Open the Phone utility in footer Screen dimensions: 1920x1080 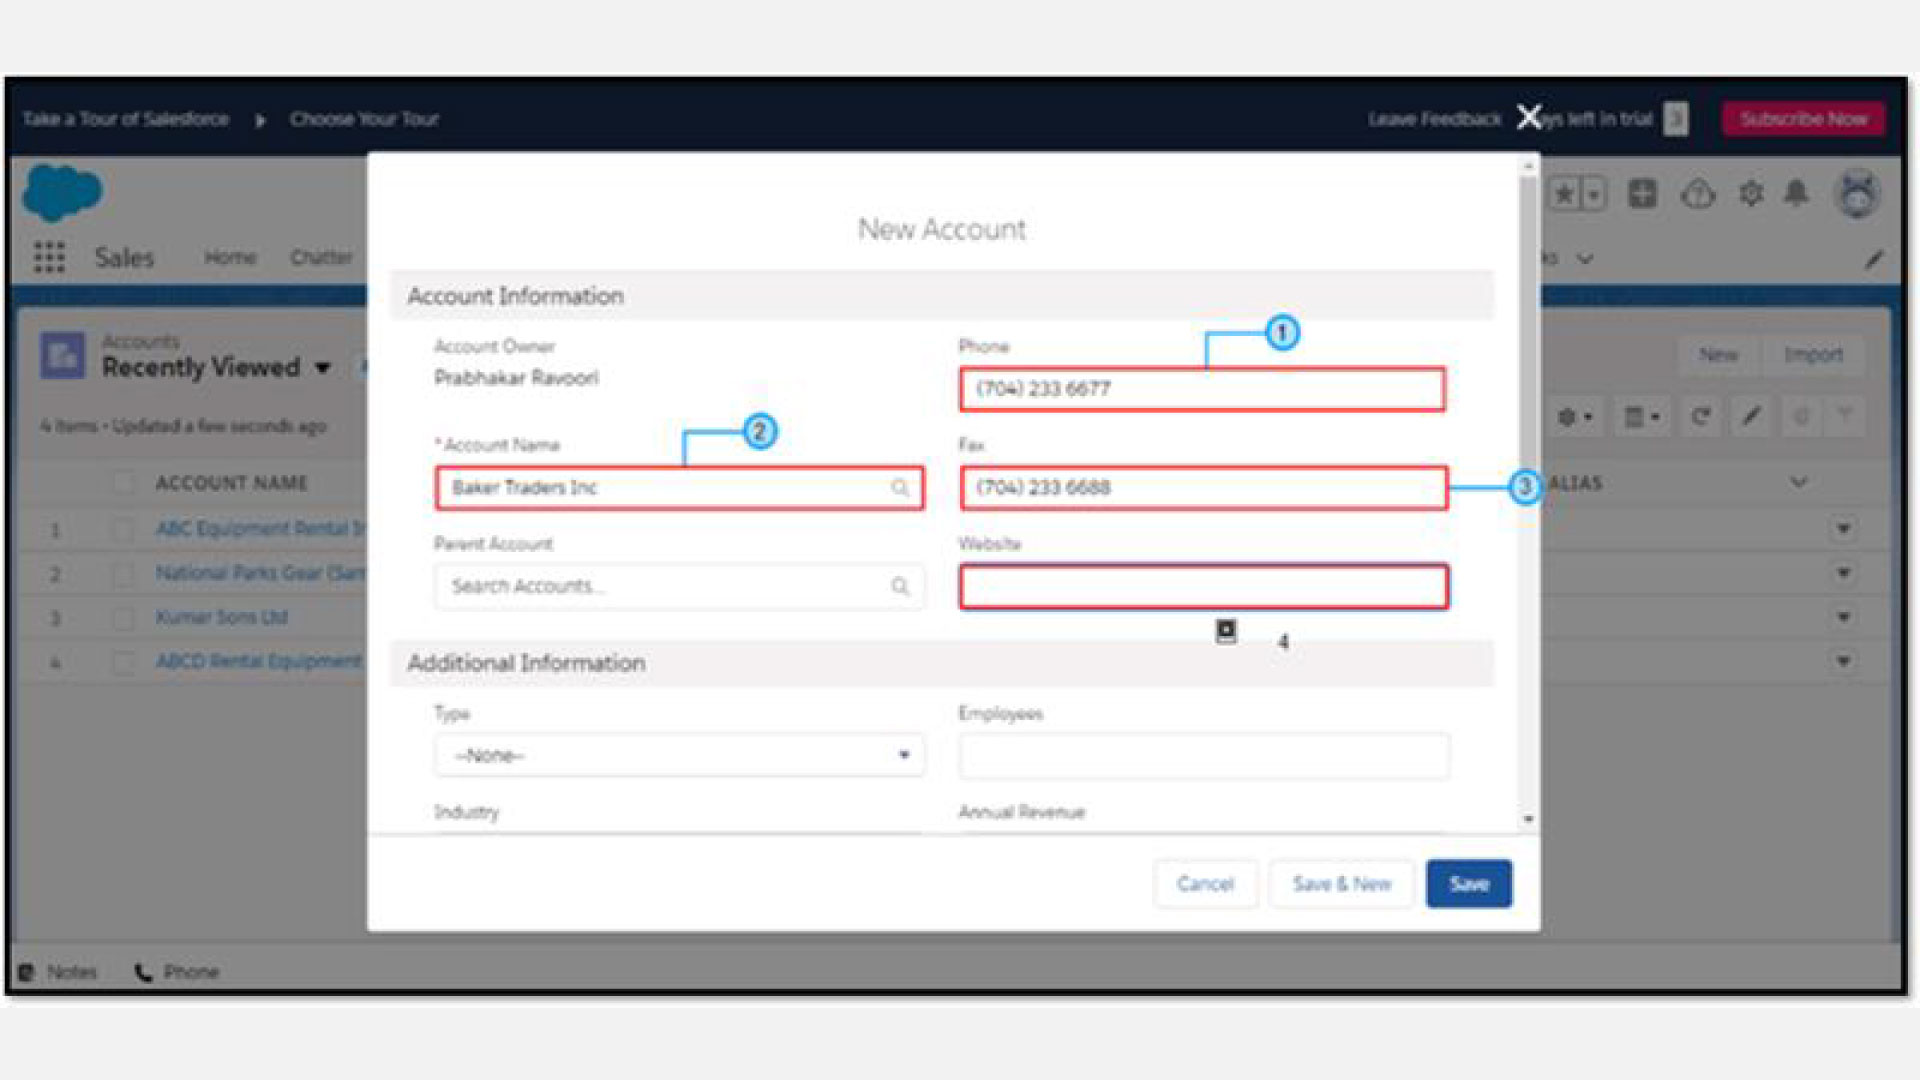pyautogui.click(x=177, y=972)
